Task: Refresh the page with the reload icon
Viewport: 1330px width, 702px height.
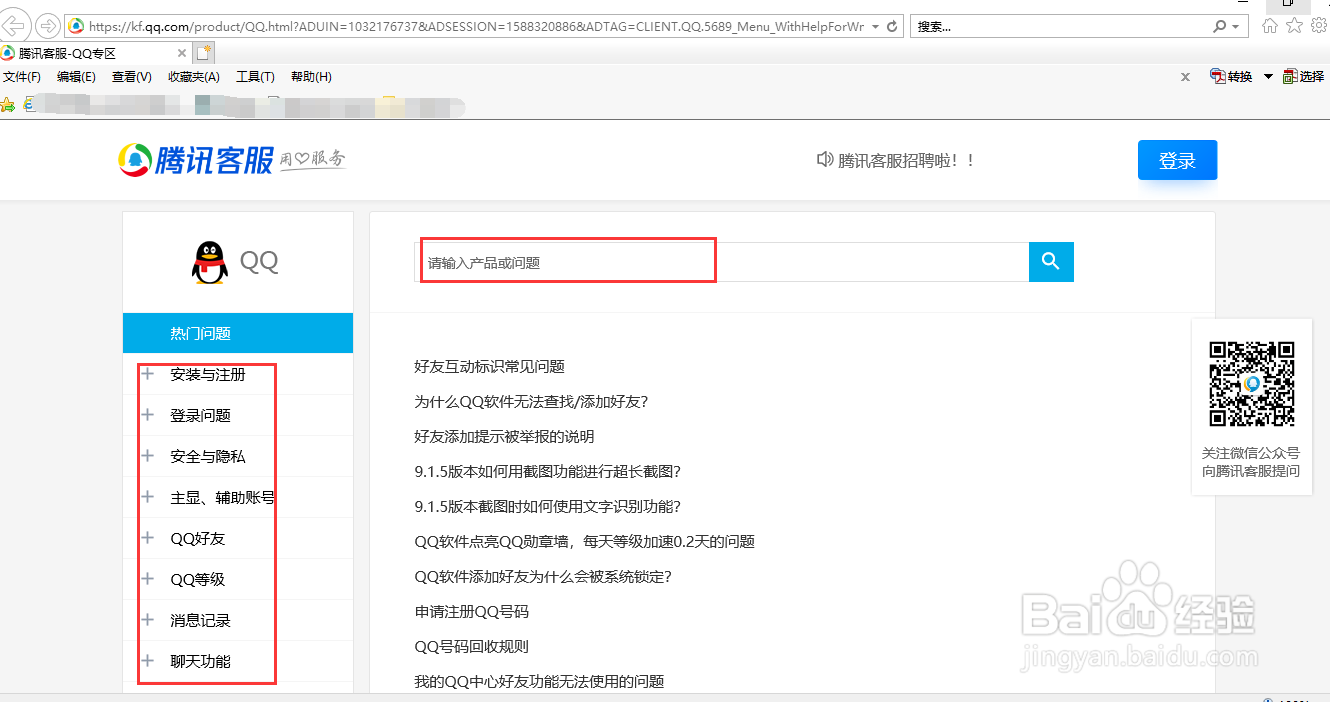Action: [894, 26]
